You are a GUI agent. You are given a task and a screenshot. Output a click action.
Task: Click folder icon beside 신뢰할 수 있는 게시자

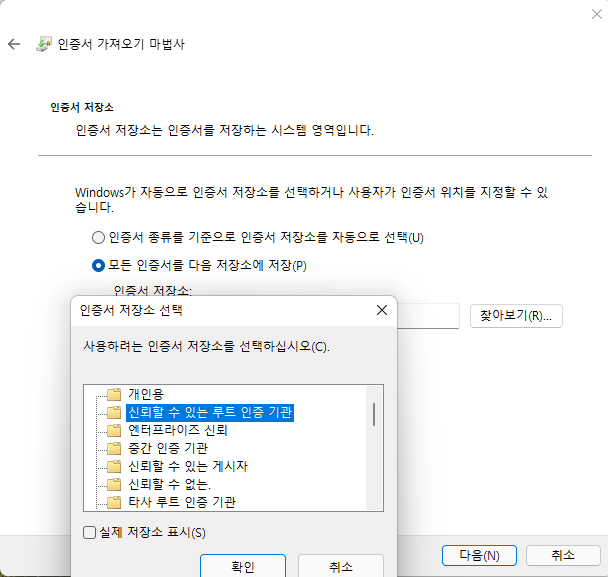[114, 466]
